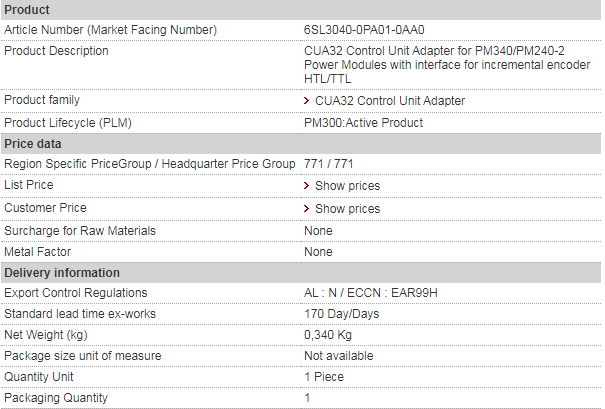Click the Surcharge for Raw Materials label
605x409 pixels.
(80, 231)
